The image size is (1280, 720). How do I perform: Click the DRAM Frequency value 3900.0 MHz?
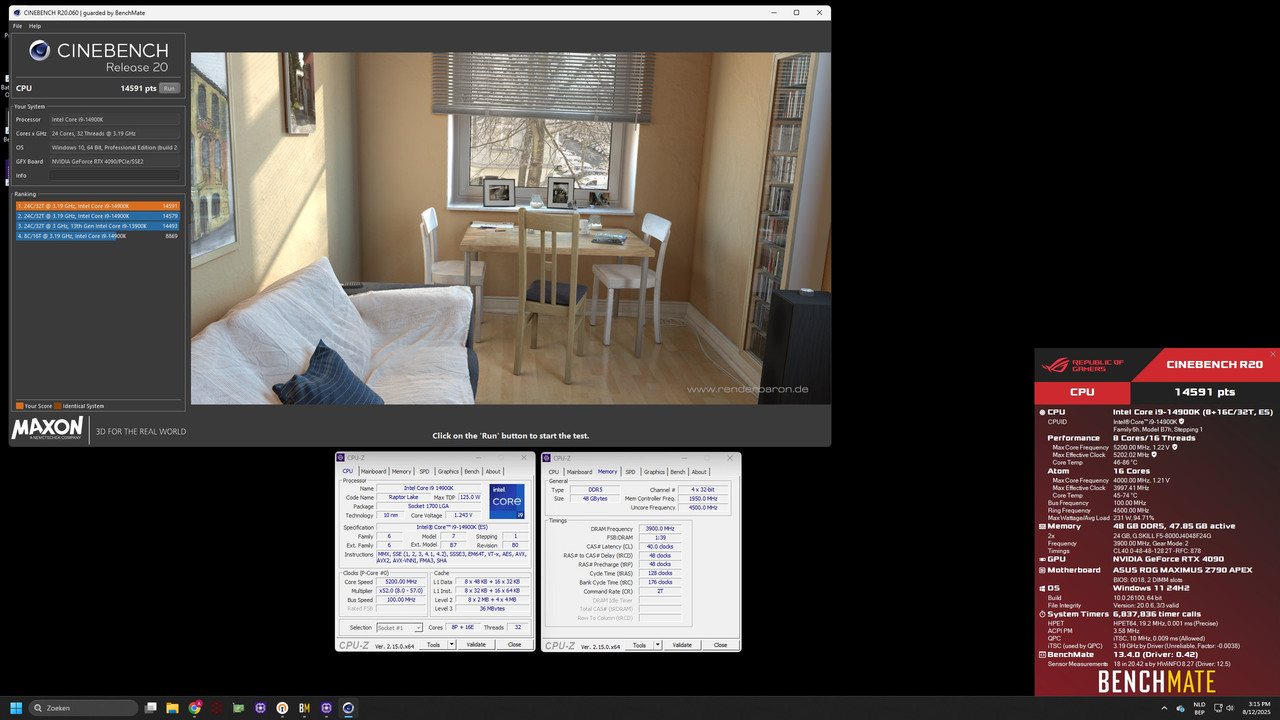click(x=660, y=528)
